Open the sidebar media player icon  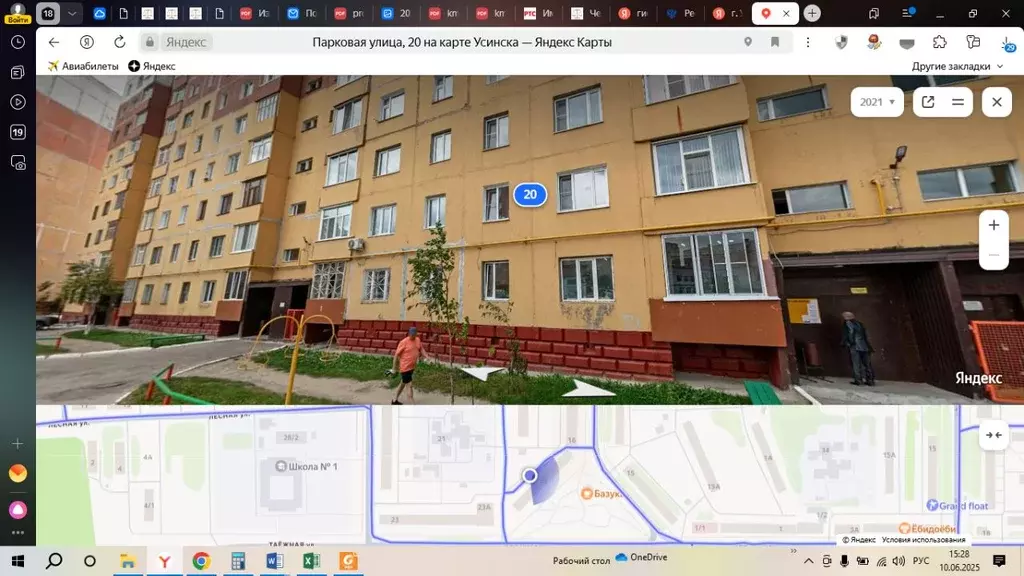tap(18, 102)
